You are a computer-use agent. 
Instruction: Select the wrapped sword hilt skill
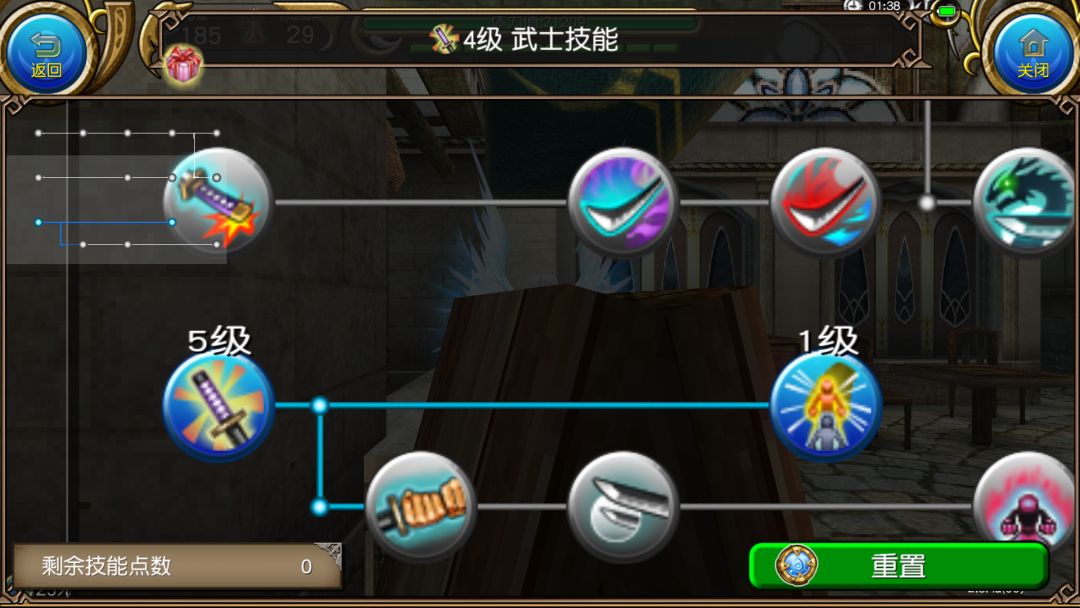click(420, 507)
